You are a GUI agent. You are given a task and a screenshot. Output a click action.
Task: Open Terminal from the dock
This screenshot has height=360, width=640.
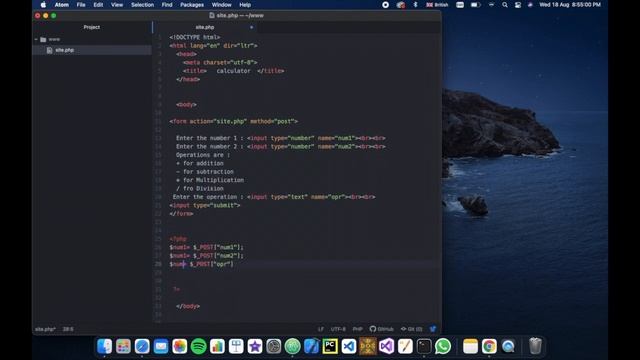click(424, 346)
